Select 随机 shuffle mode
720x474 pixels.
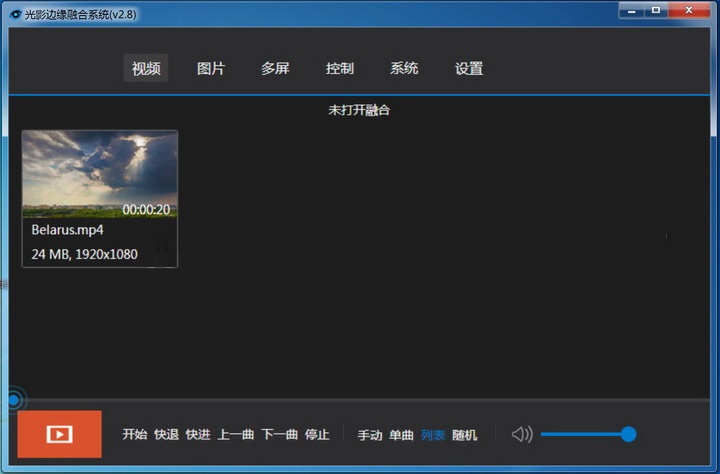464,435
